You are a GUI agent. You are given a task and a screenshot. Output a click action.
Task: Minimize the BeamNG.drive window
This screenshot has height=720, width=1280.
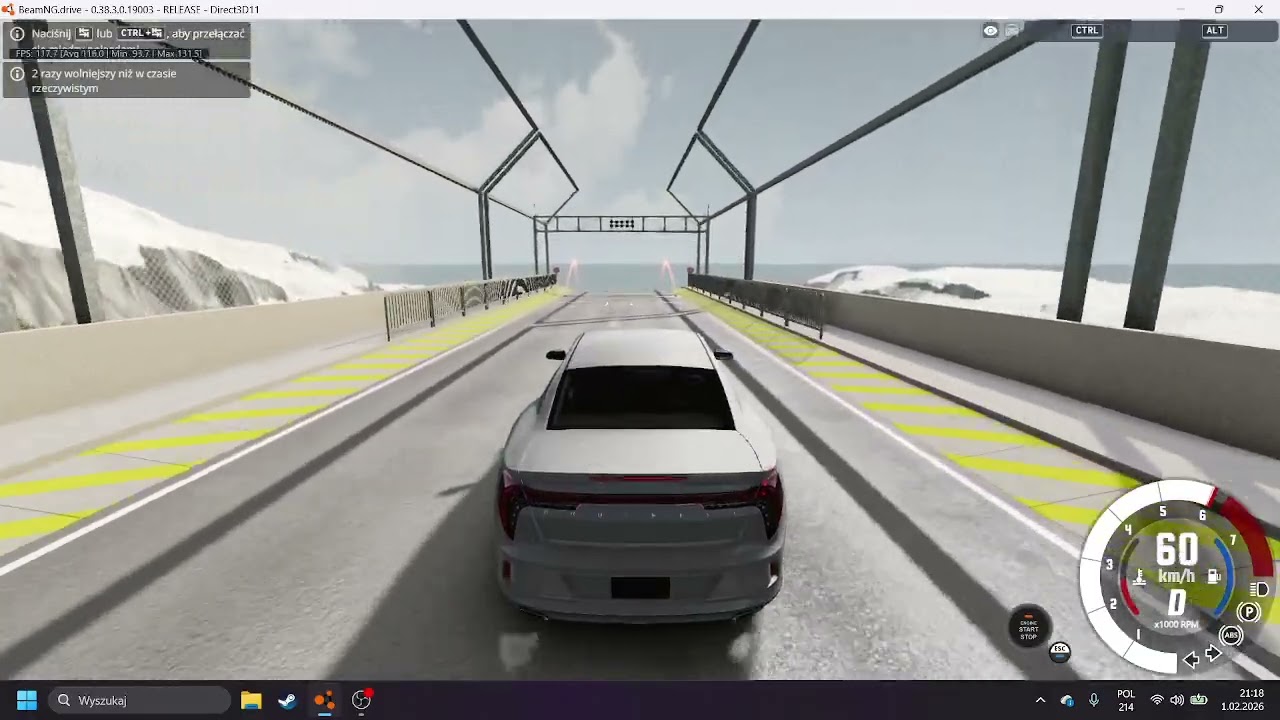1180,9
